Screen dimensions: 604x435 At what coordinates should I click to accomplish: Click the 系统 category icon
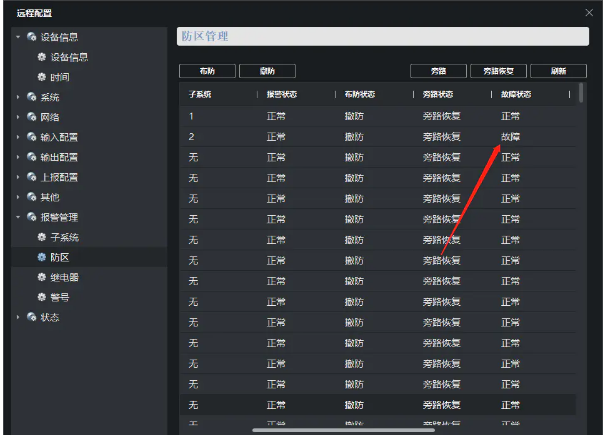point(32,97)
